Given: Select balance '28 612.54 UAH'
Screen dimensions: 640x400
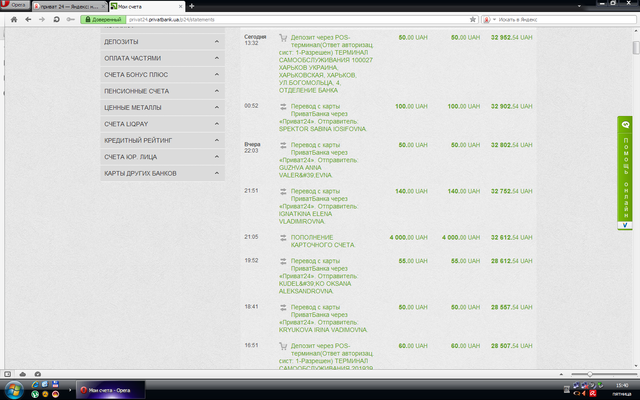Looking at the screenshot, I should coord(511,261).
